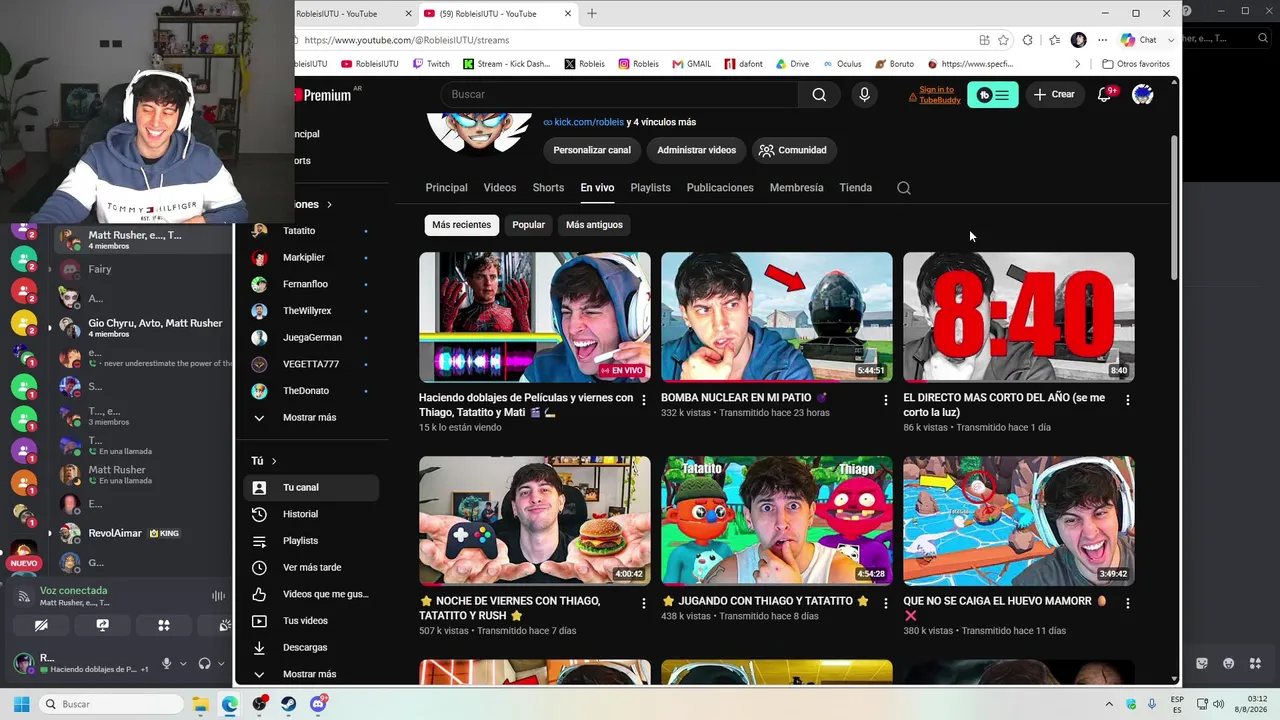
Task: Open Edge profile avatar
Action: 1078,40
